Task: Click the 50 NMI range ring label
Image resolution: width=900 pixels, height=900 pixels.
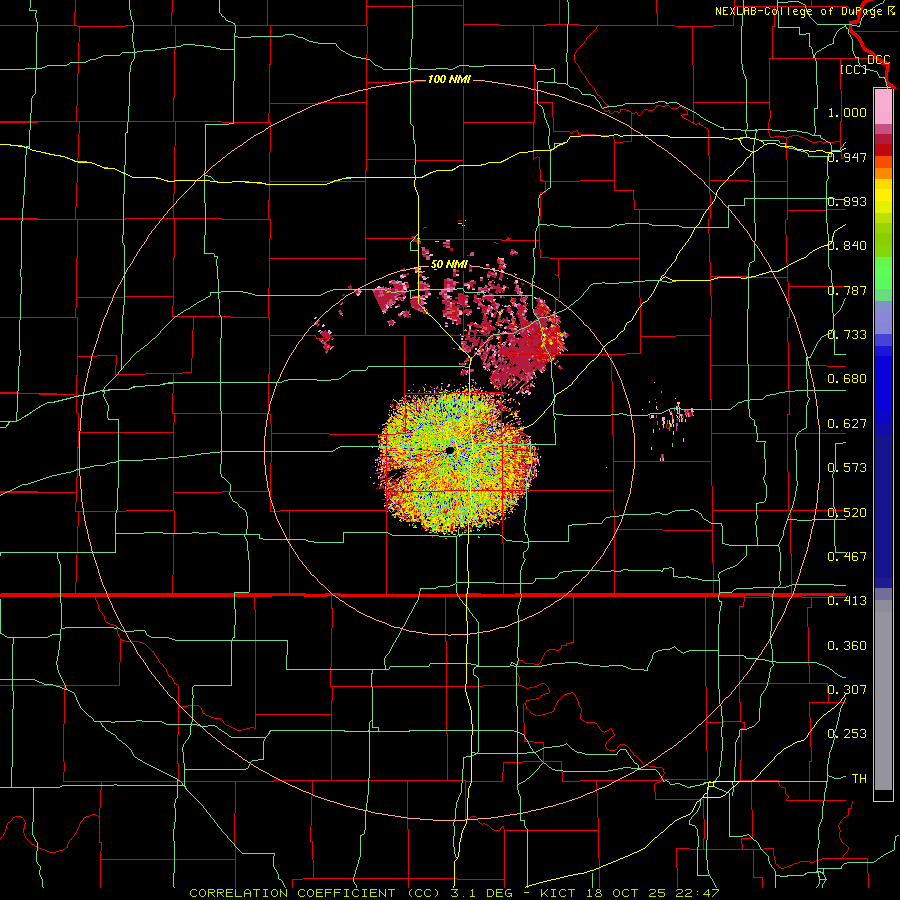Action: pos(449,265)
